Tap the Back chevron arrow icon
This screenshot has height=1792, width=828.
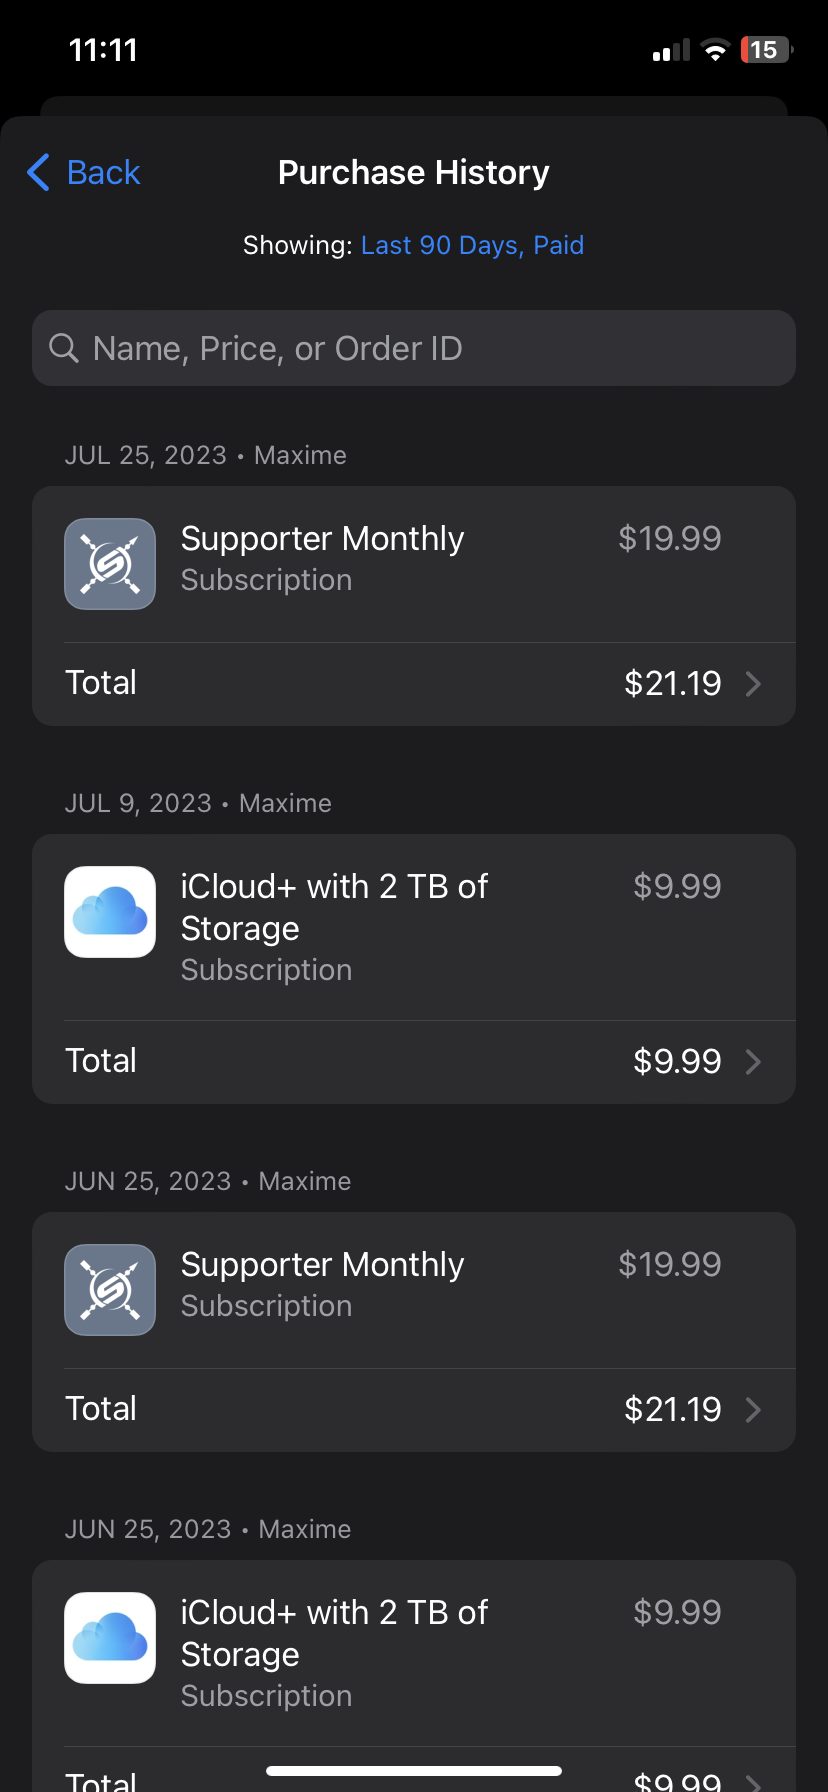click(x=39, y=172)
